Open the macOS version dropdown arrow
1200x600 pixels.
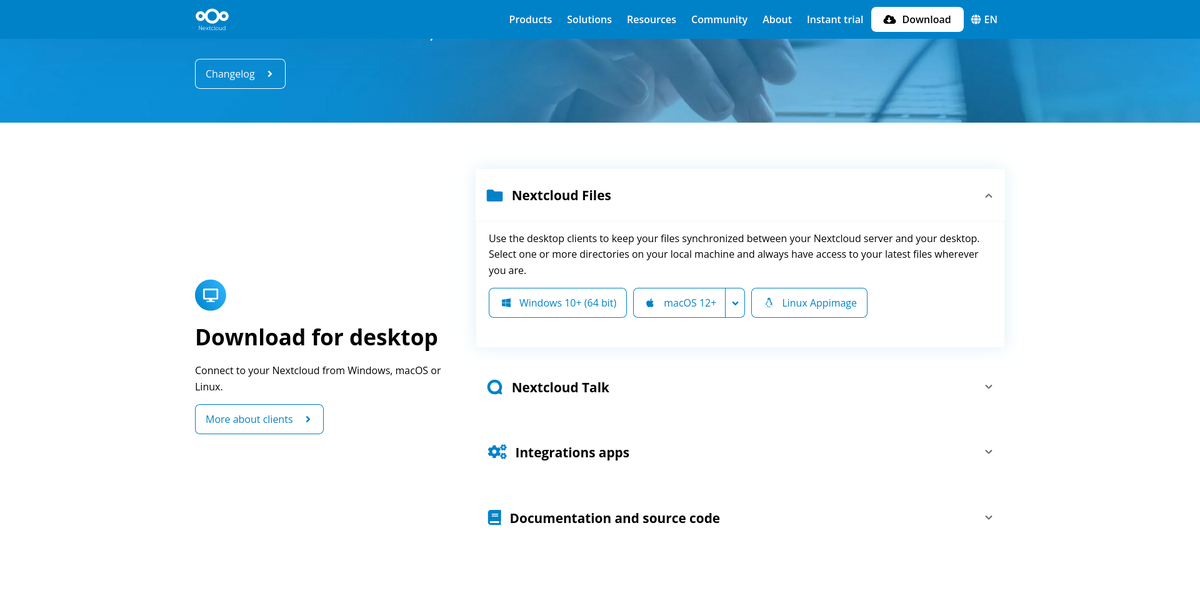click(735, 302)
